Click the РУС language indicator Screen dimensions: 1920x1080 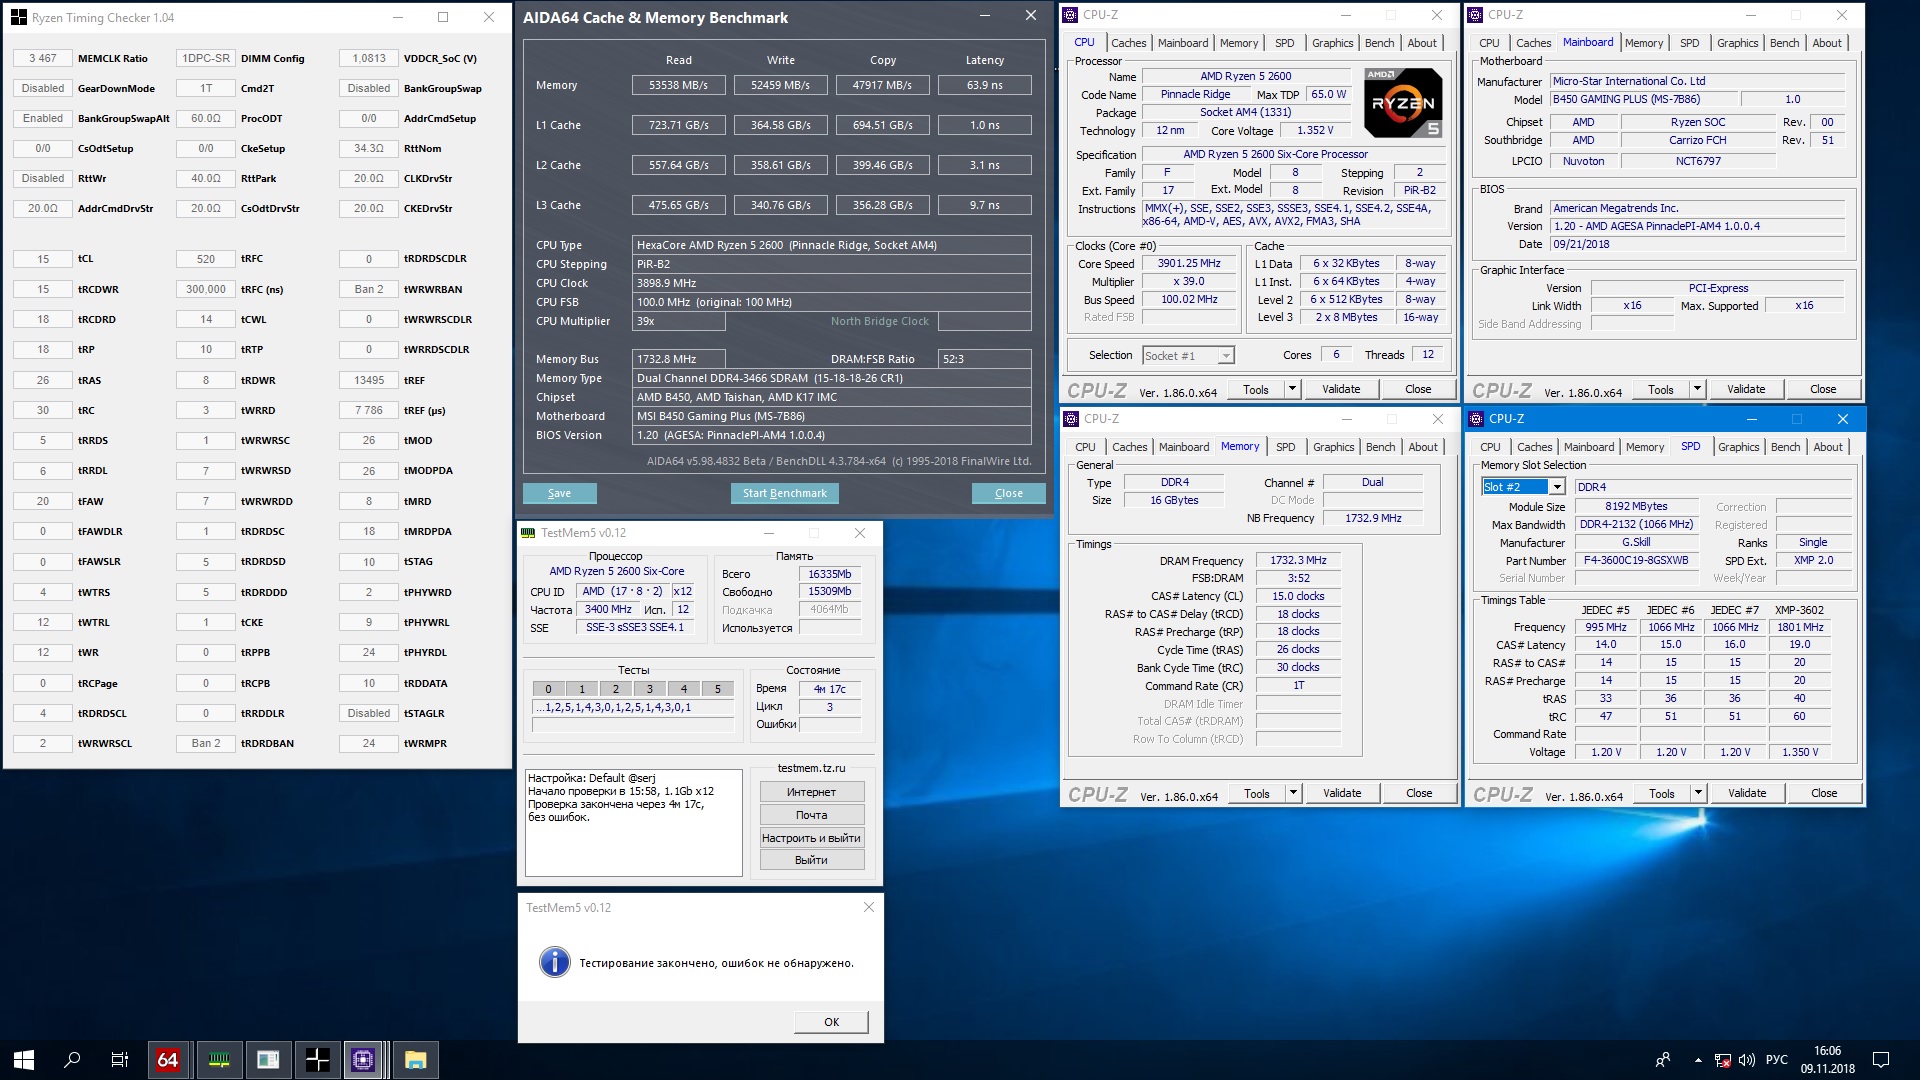[x=1777, y=1060]
